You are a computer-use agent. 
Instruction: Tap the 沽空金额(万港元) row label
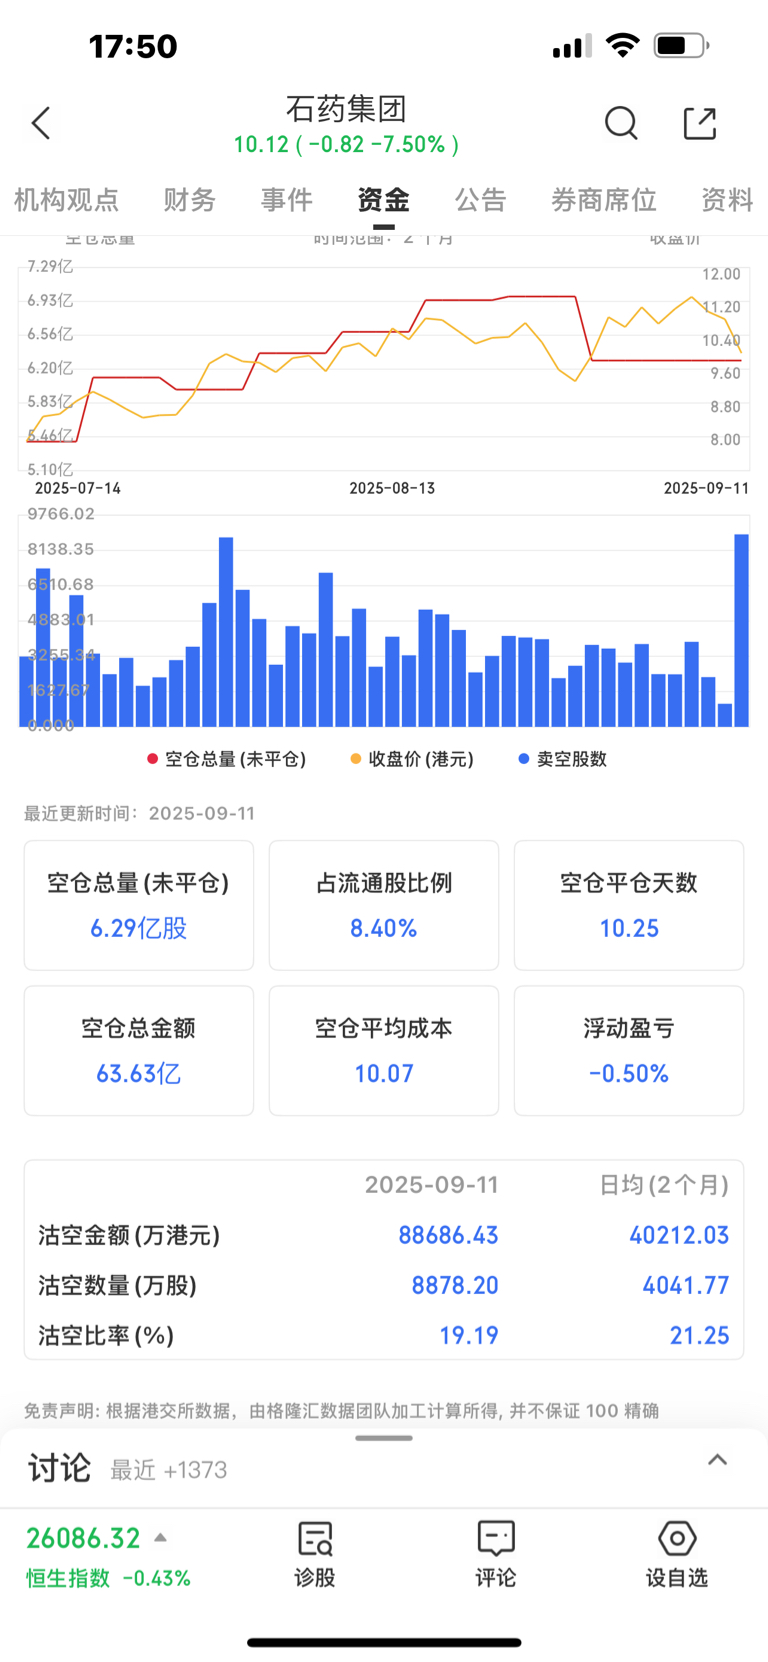pyautogui.click(x=129, y=1235)
